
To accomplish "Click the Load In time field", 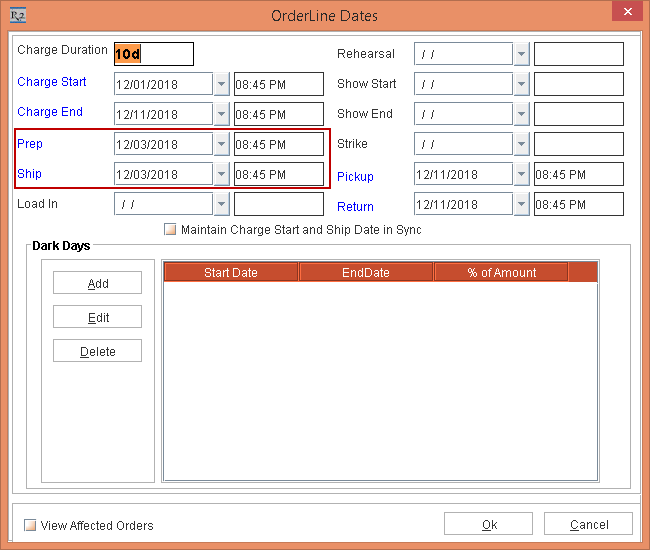I will coord(278,204).
